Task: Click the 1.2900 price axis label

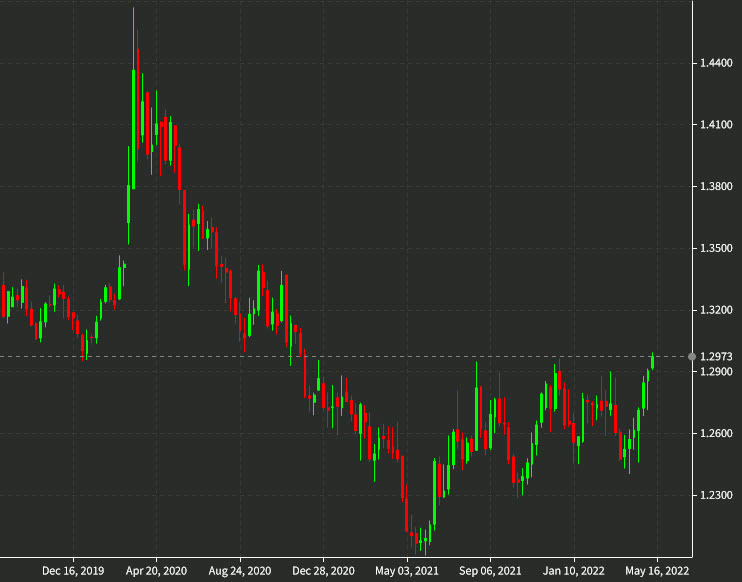Action: pyautogui.click(x=716, y=371)
